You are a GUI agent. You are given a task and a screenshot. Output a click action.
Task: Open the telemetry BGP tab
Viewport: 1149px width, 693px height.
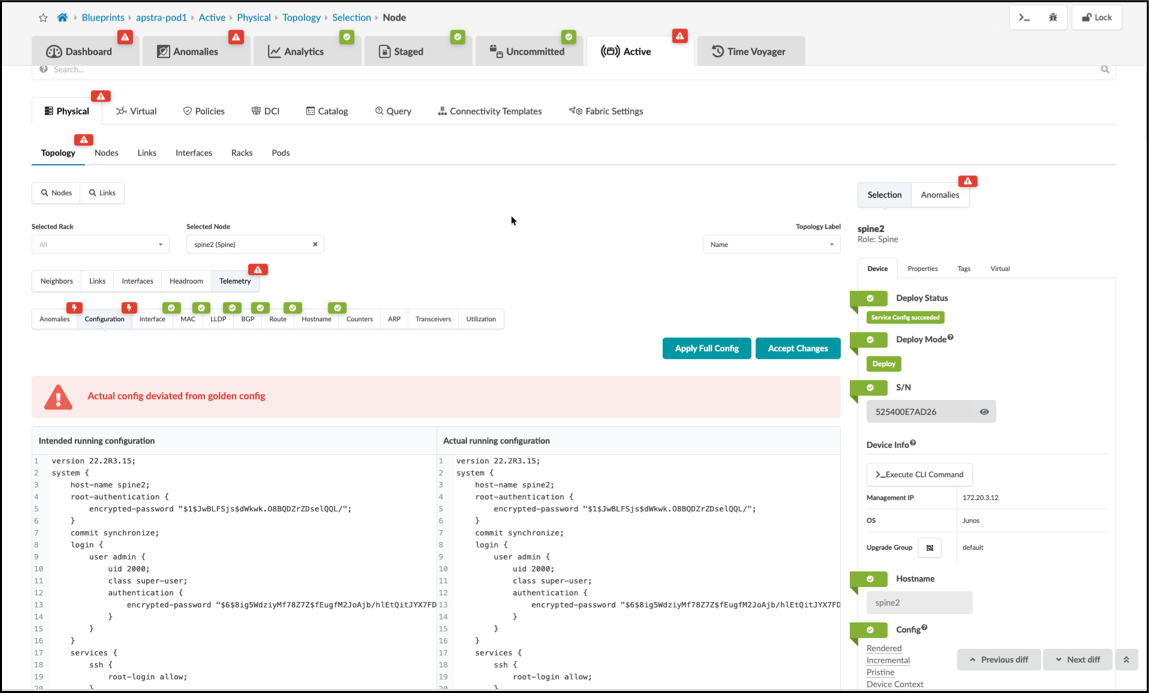click(248, 319)
